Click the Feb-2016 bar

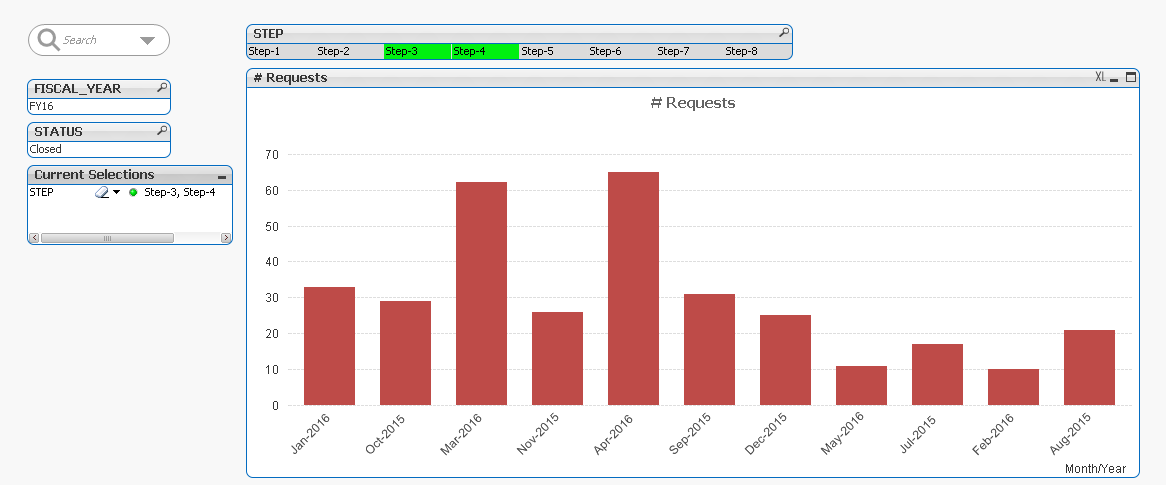click(x=1014, y=388)
